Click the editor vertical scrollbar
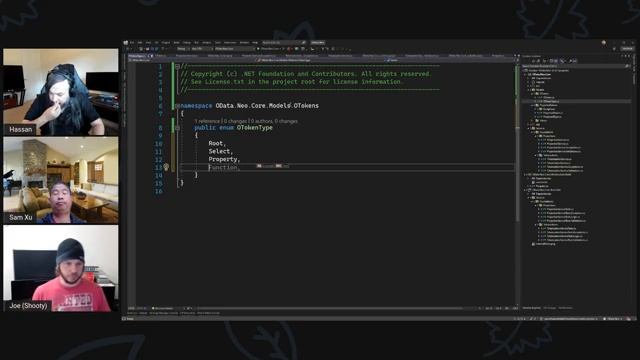The width and height of the screenshot is (640, 360). pyautogui.click(x=518, y=184)
